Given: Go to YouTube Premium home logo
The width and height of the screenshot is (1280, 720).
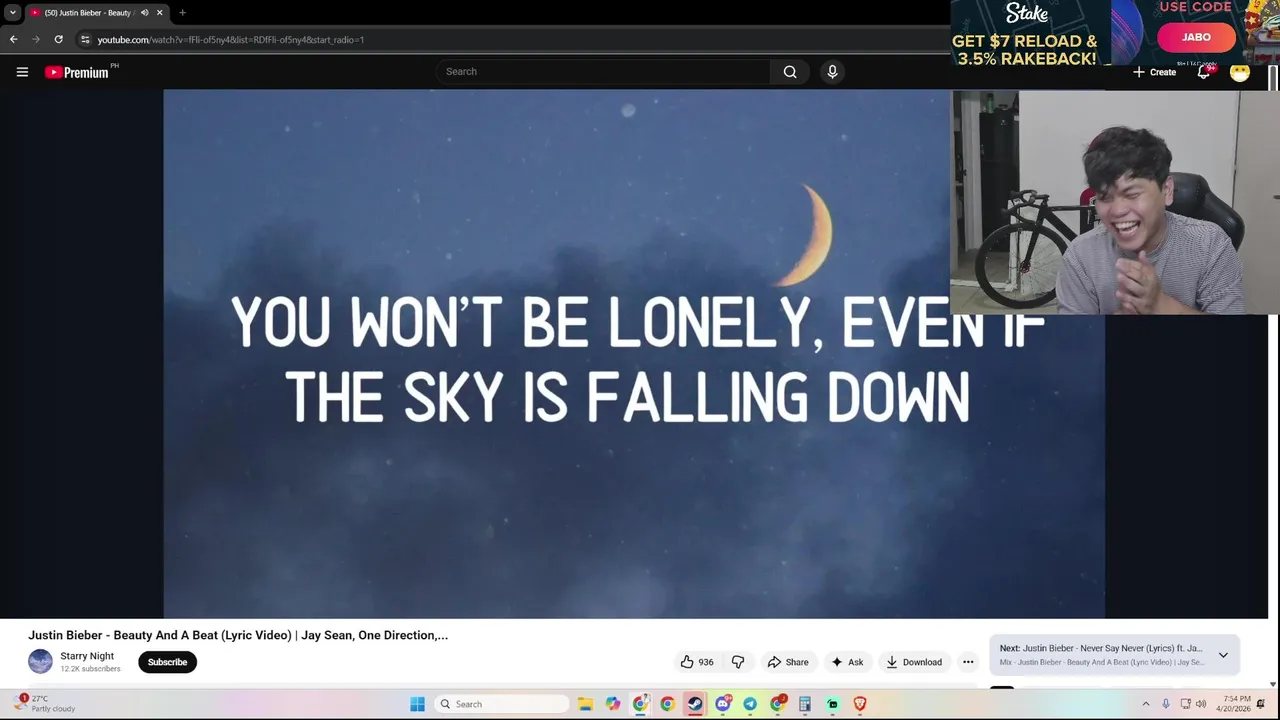Looking at the screenshot, I should click(x=77, y=72).
